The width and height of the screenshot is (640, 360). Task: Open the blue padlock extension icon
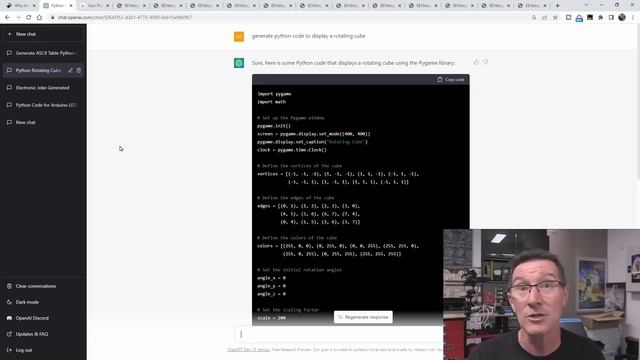tap(579, 18)
